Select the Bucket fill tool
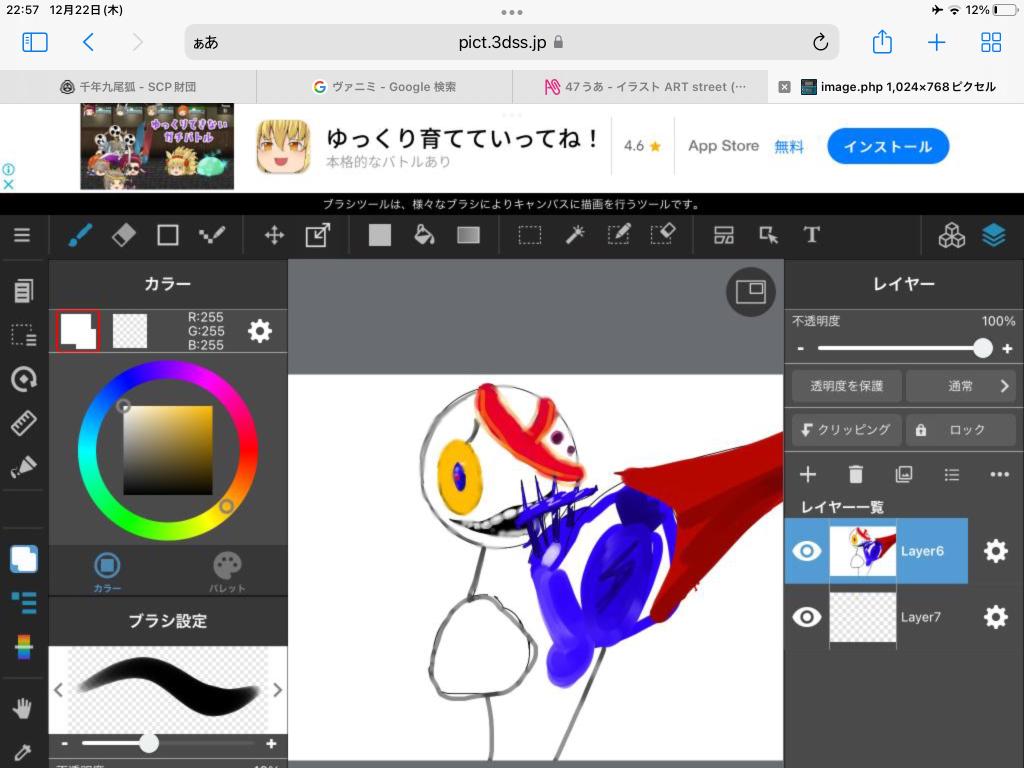 tap(424, 235)
